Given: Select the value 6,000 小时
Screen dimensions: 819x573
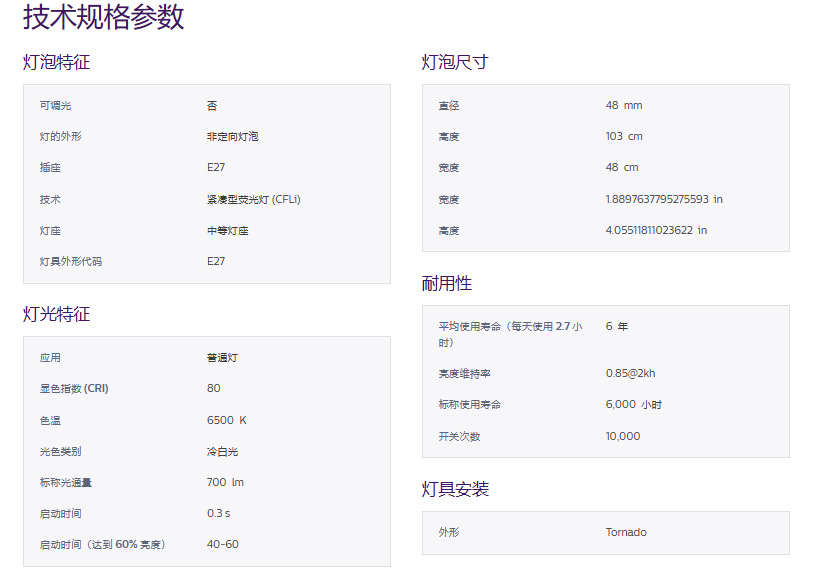Looking at the screenshot, I should tap(634, 404).
